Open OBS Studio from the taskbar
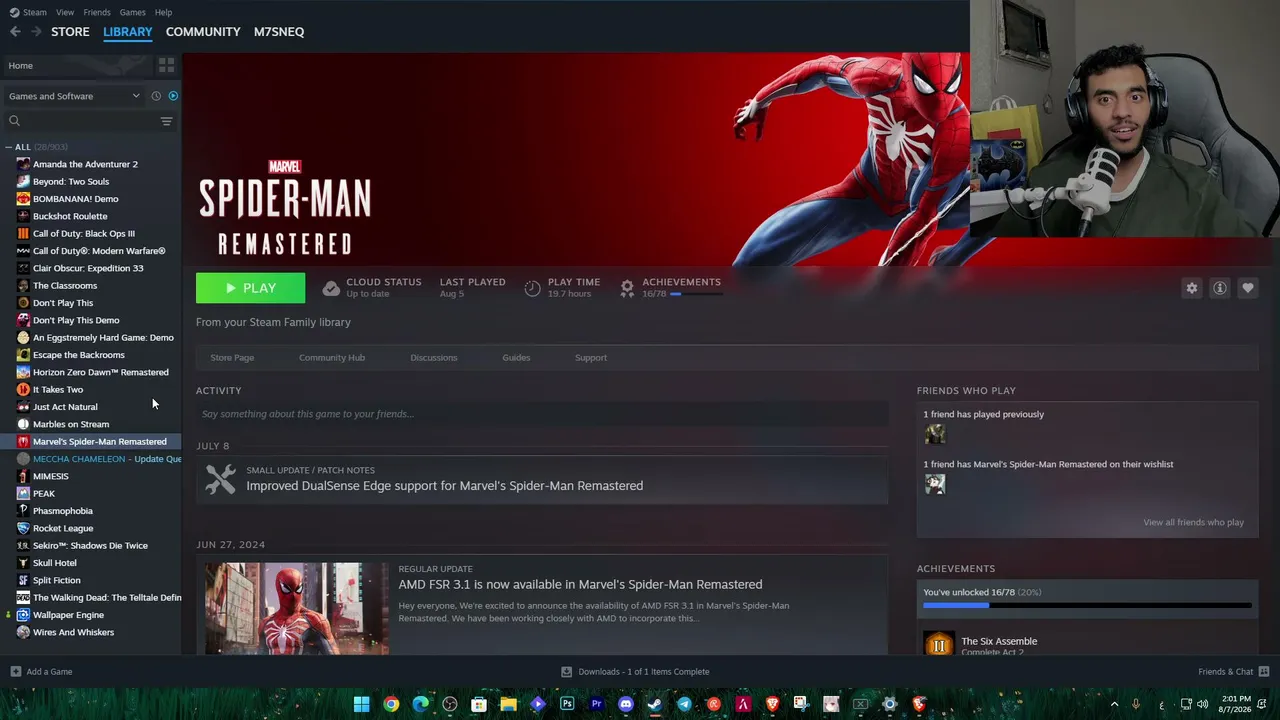This screenshot has width=1280, height=720. click(450, 704)
